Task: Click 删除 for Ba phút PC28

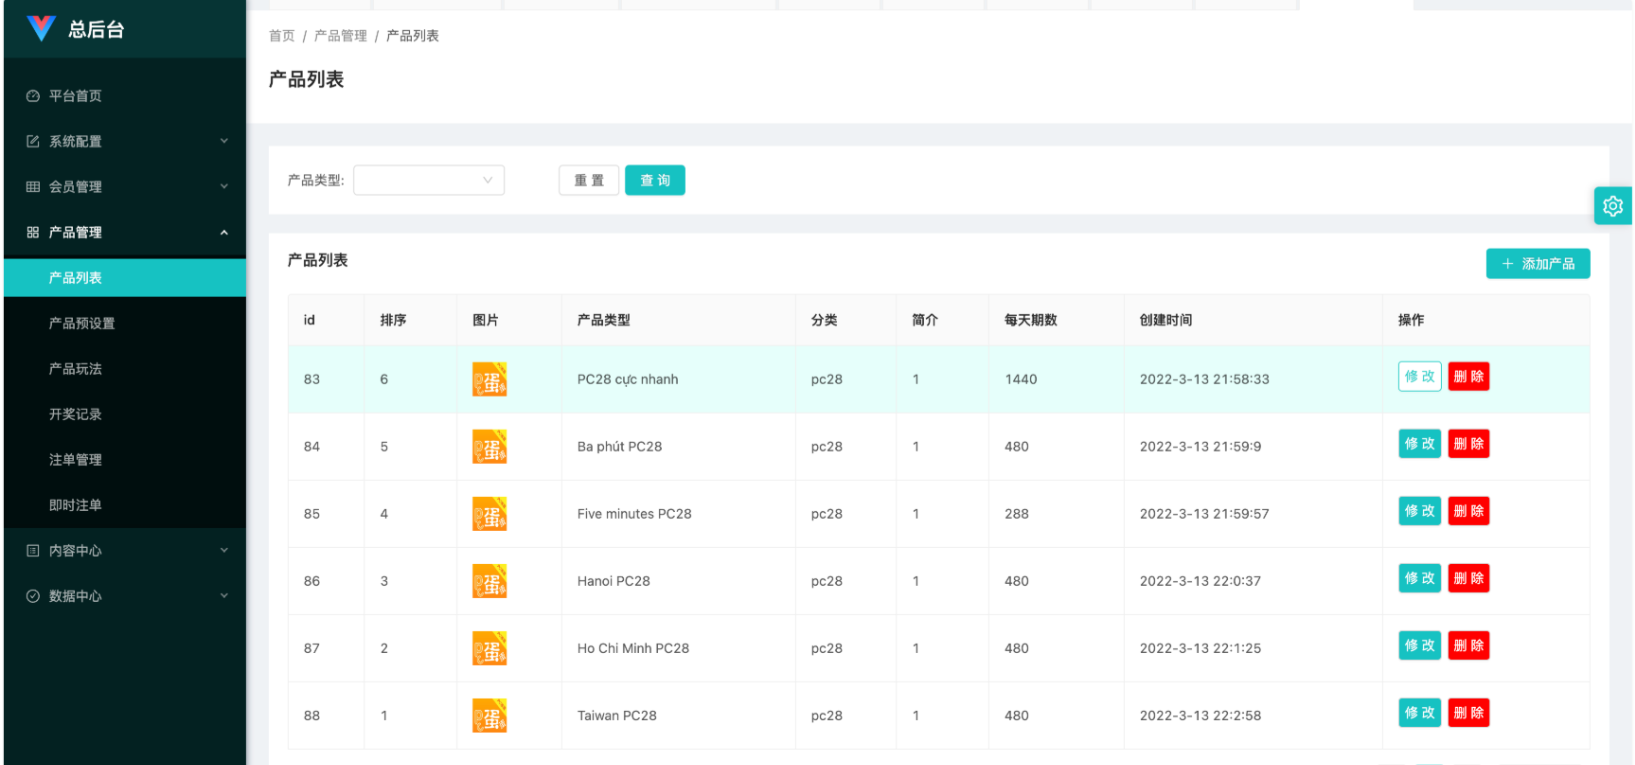Action: 1469,444
